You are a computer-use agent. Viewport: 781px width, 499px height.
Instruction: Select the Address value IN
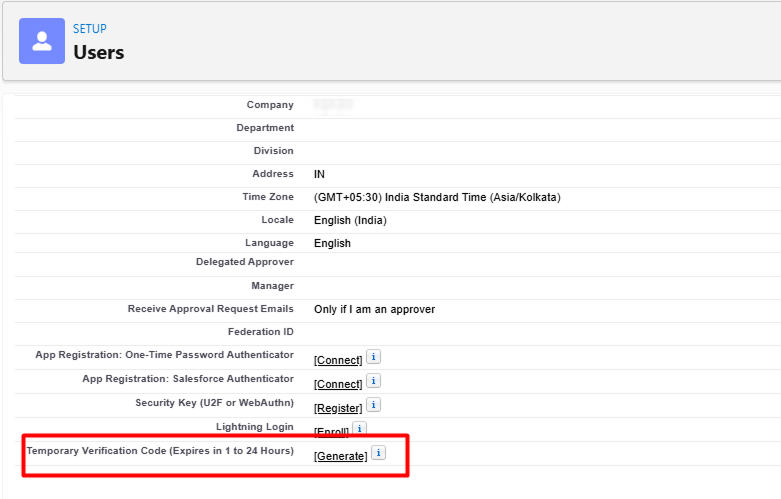click(319, 174)
